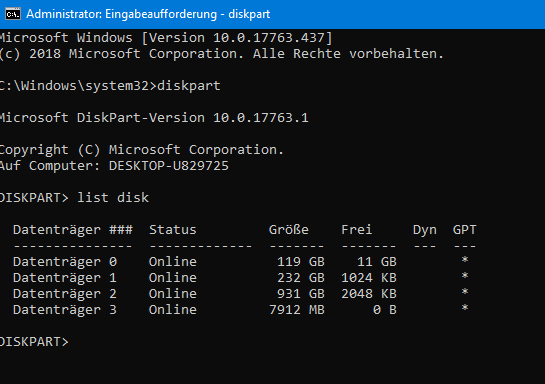
Task: Click the window title 'Administrator: Eingabeaufforderung - diskpart'
Action: (x=148, y=14)
